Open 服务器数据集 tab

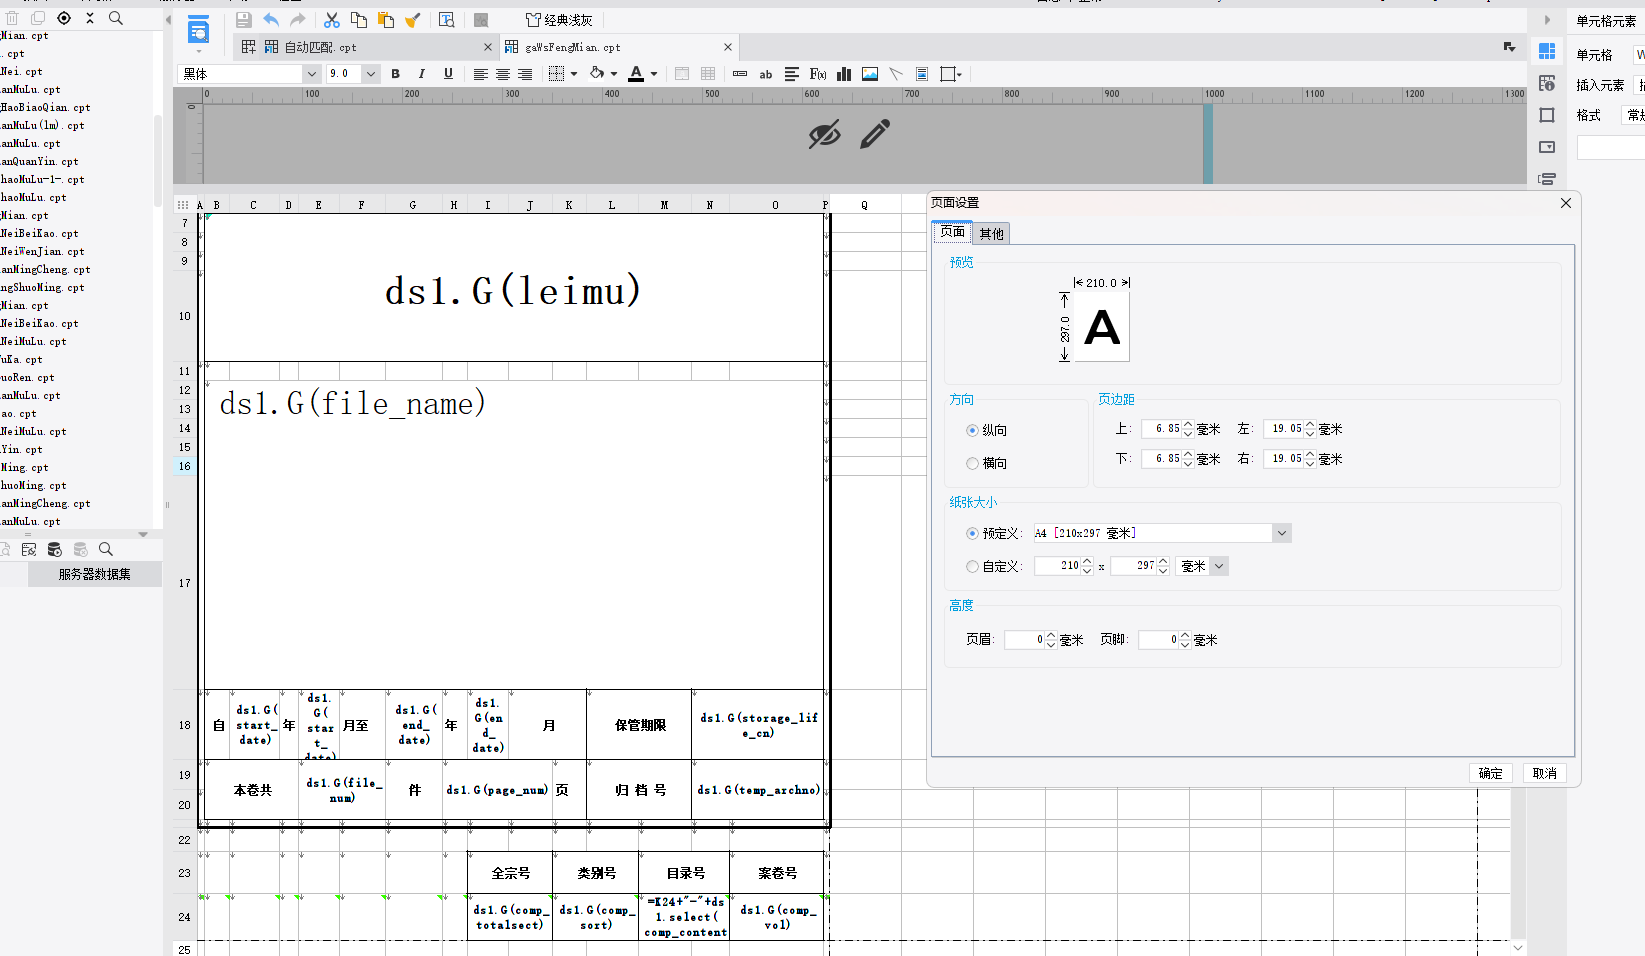point(94,574)
